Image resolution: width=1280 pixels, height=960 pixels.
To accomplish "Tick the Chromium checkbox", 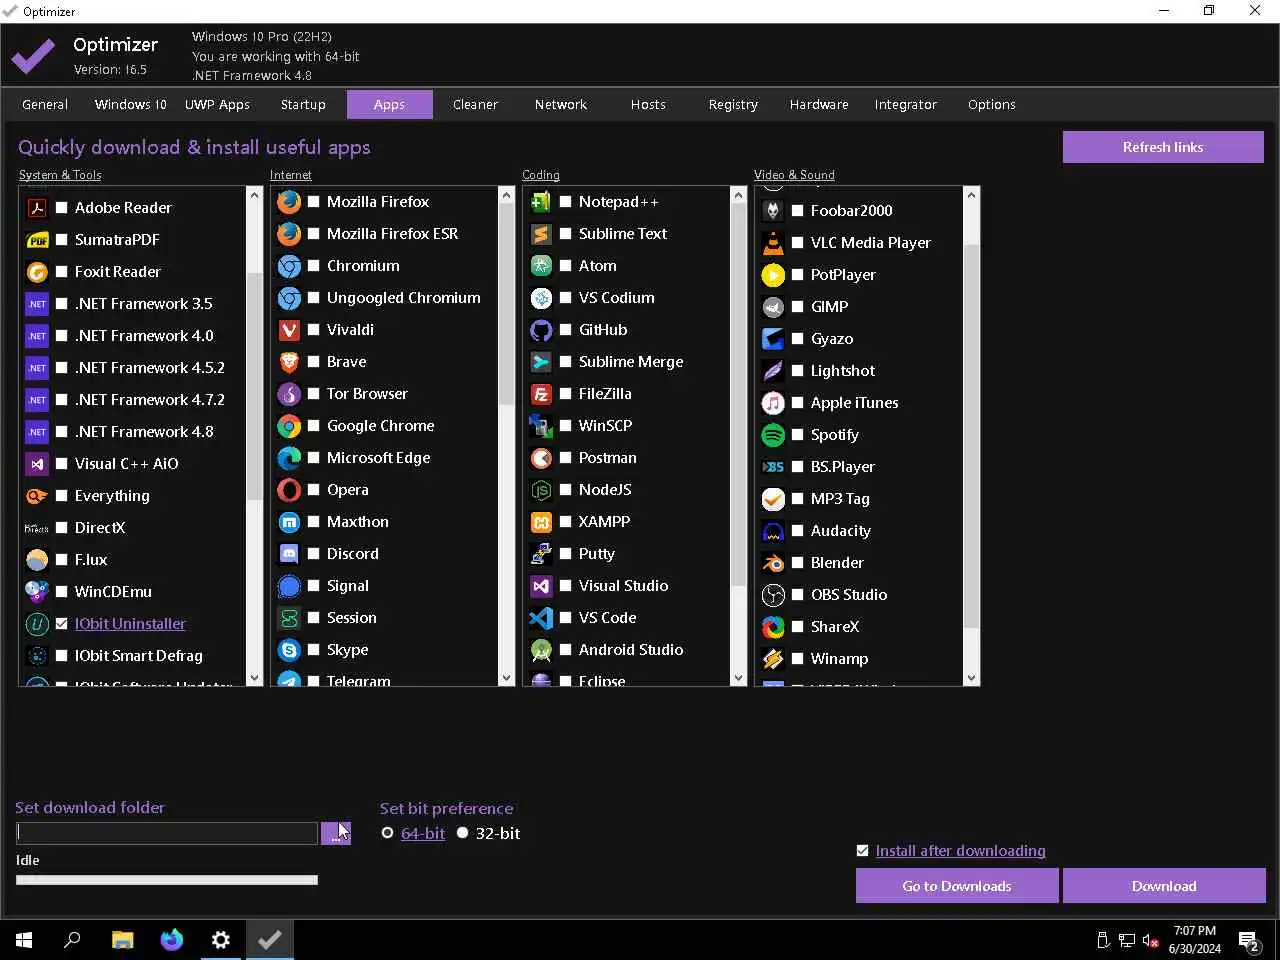I will [x=314, y=266].
